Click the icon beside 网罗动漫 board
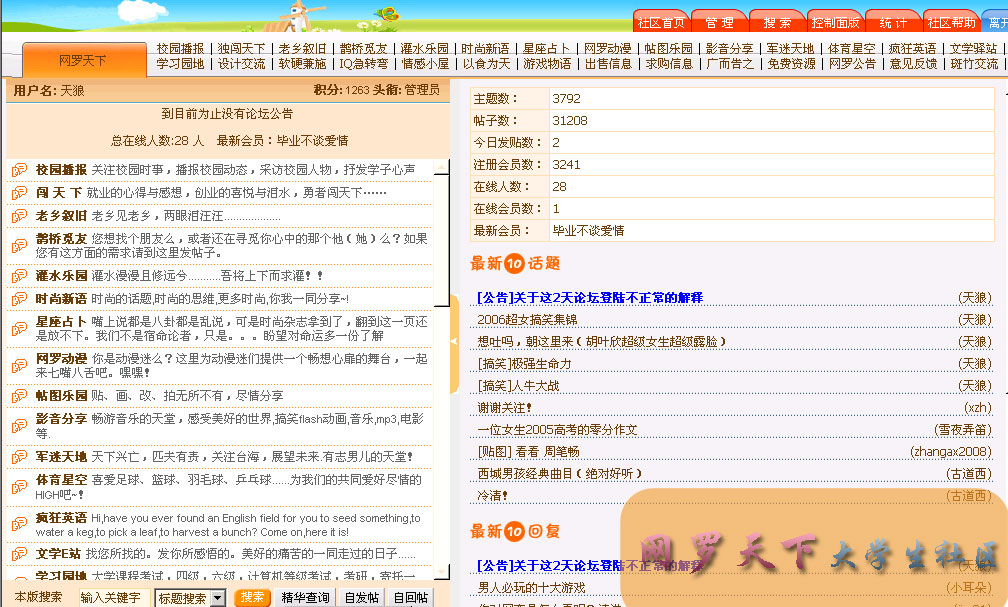This screenshot has width=1008, height=607. (19, 359)
